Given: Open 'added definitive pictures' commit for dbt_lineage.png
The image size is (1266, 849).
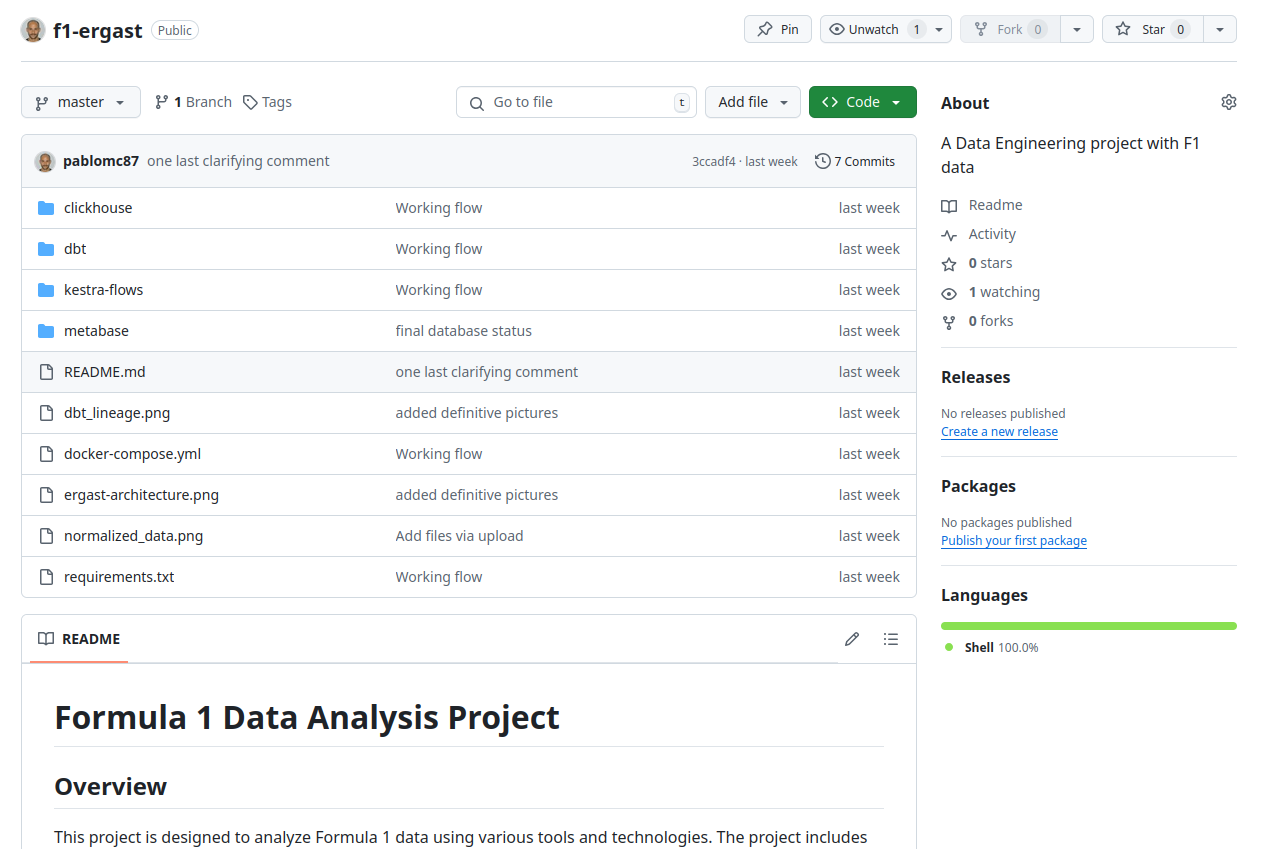Looking at the screenshot, I should [476, 413].
